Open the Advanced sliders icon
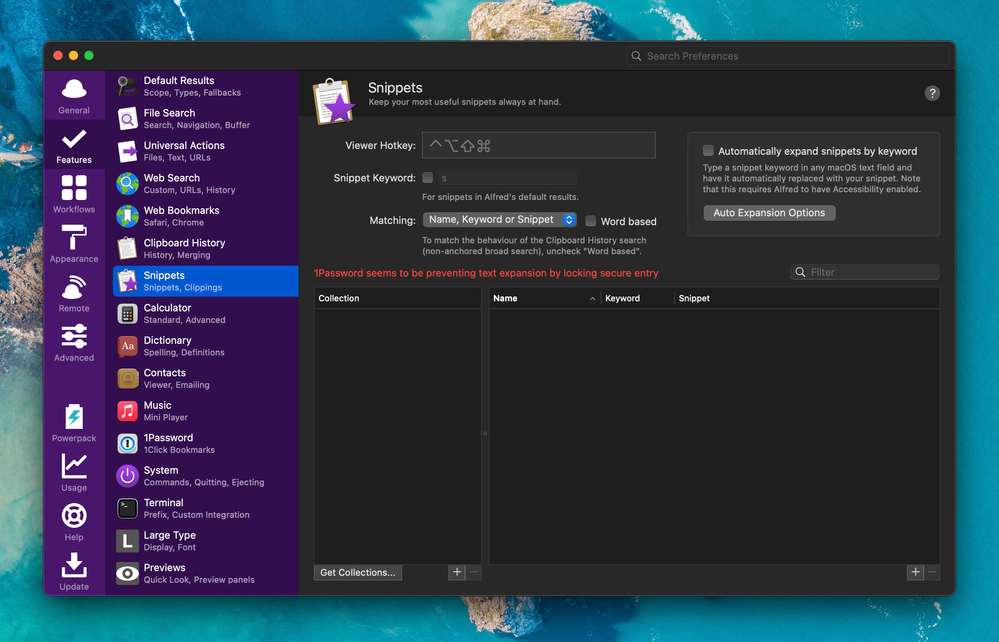Viewport: 999px width, 642px height. click(x=74, y=337)
